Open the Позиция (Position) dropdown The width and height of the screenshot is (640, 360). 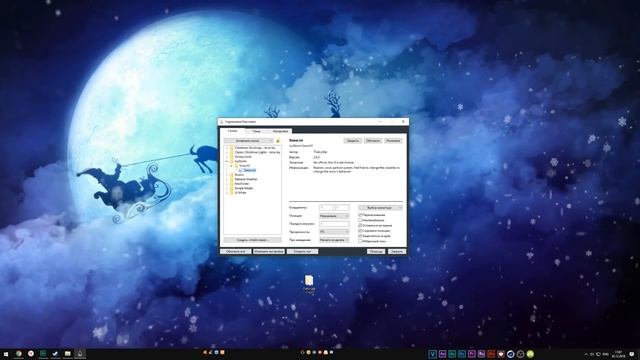point(334,216)
